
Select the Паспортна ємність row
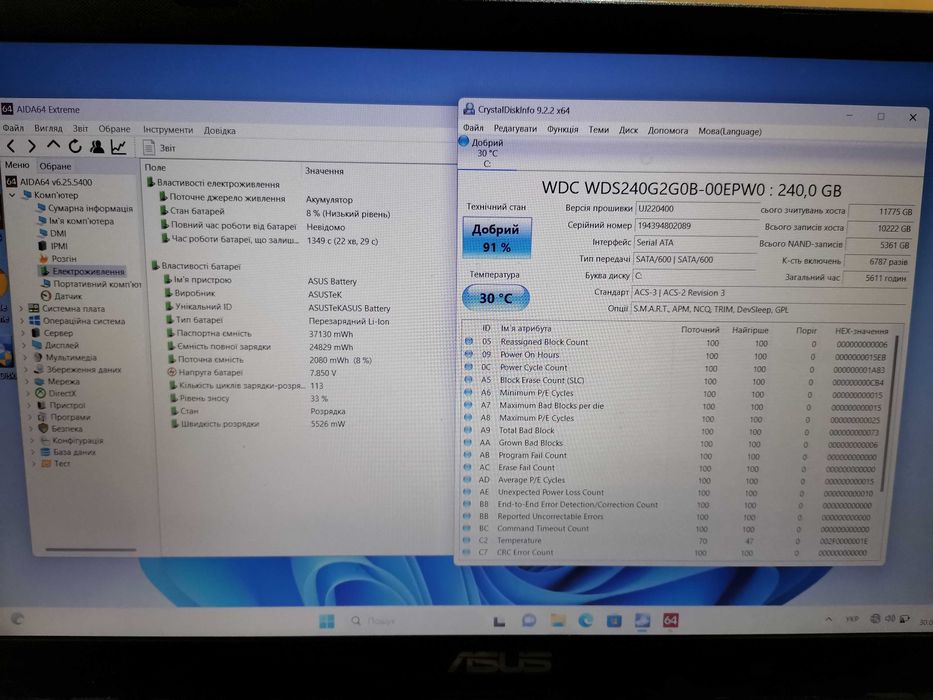[309, 334]
